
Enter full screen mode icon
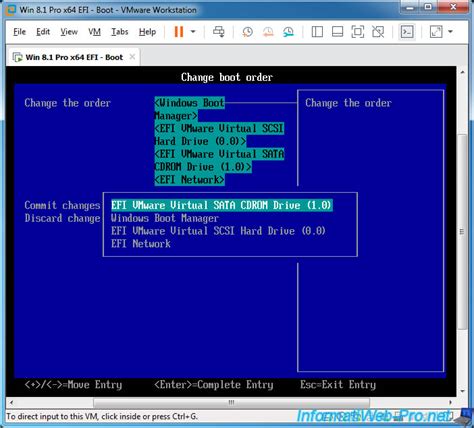tap(358, 32)
